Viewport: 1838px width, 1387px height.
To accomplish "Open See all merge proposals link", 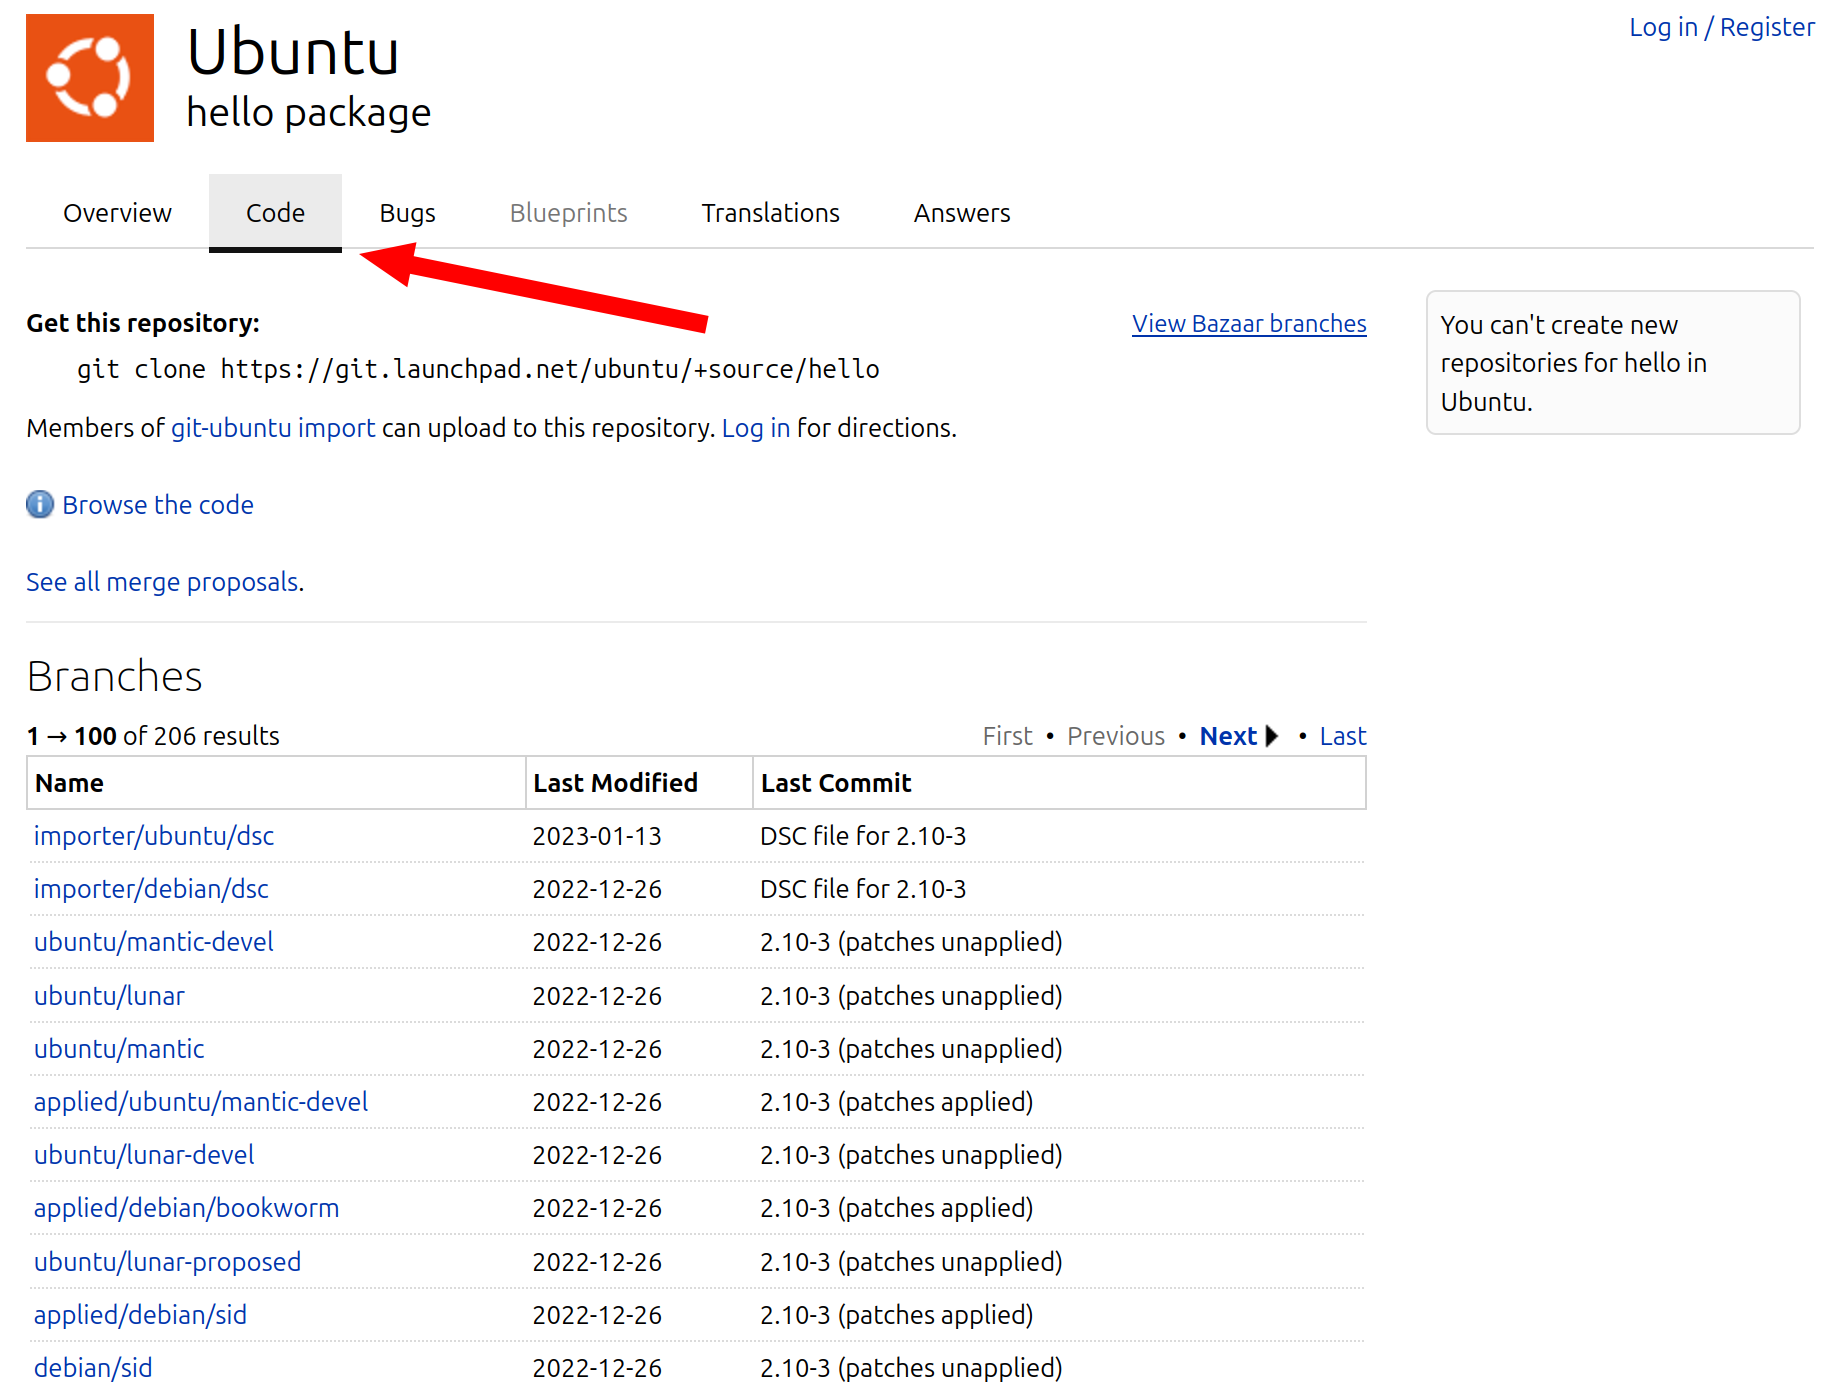I will tap(162, 582).
